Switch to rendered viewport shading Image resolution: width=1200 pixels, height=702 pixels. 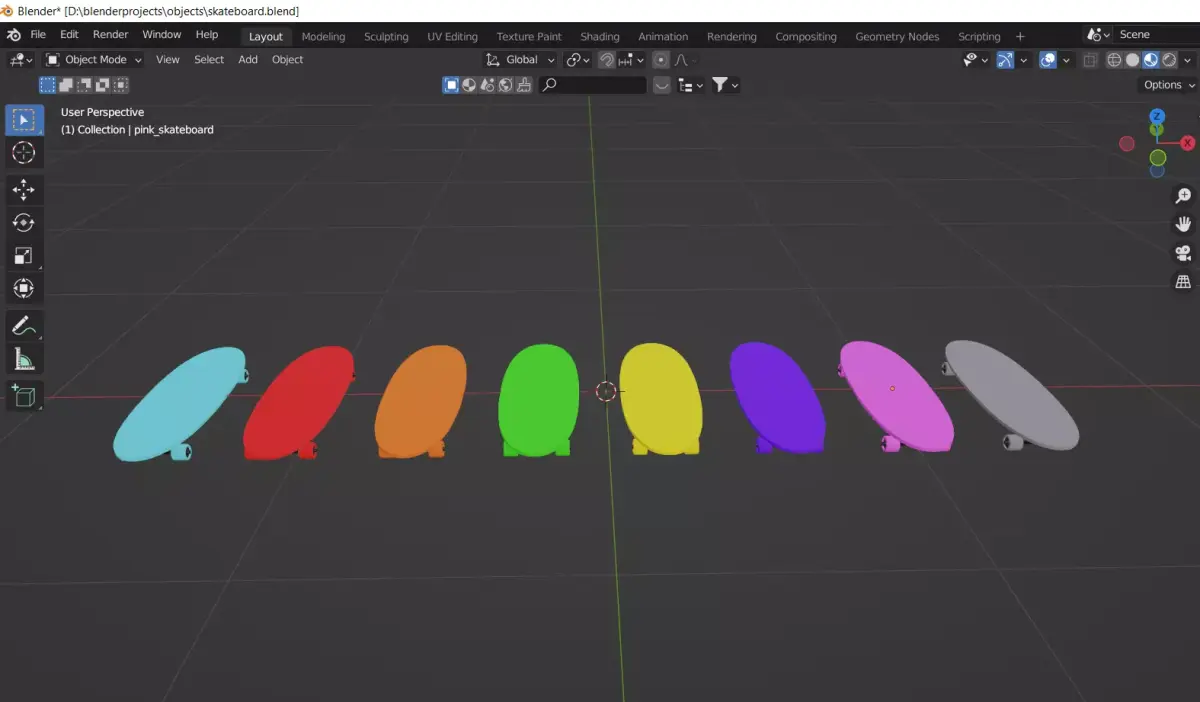[x=1169, y=60]
